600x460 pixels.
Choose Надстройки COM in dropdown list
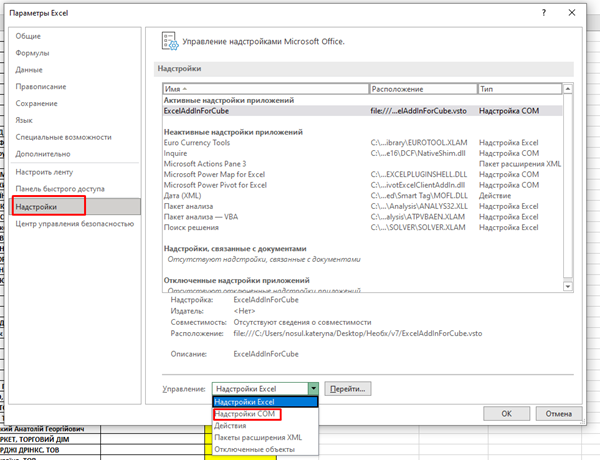click(265, 414)
